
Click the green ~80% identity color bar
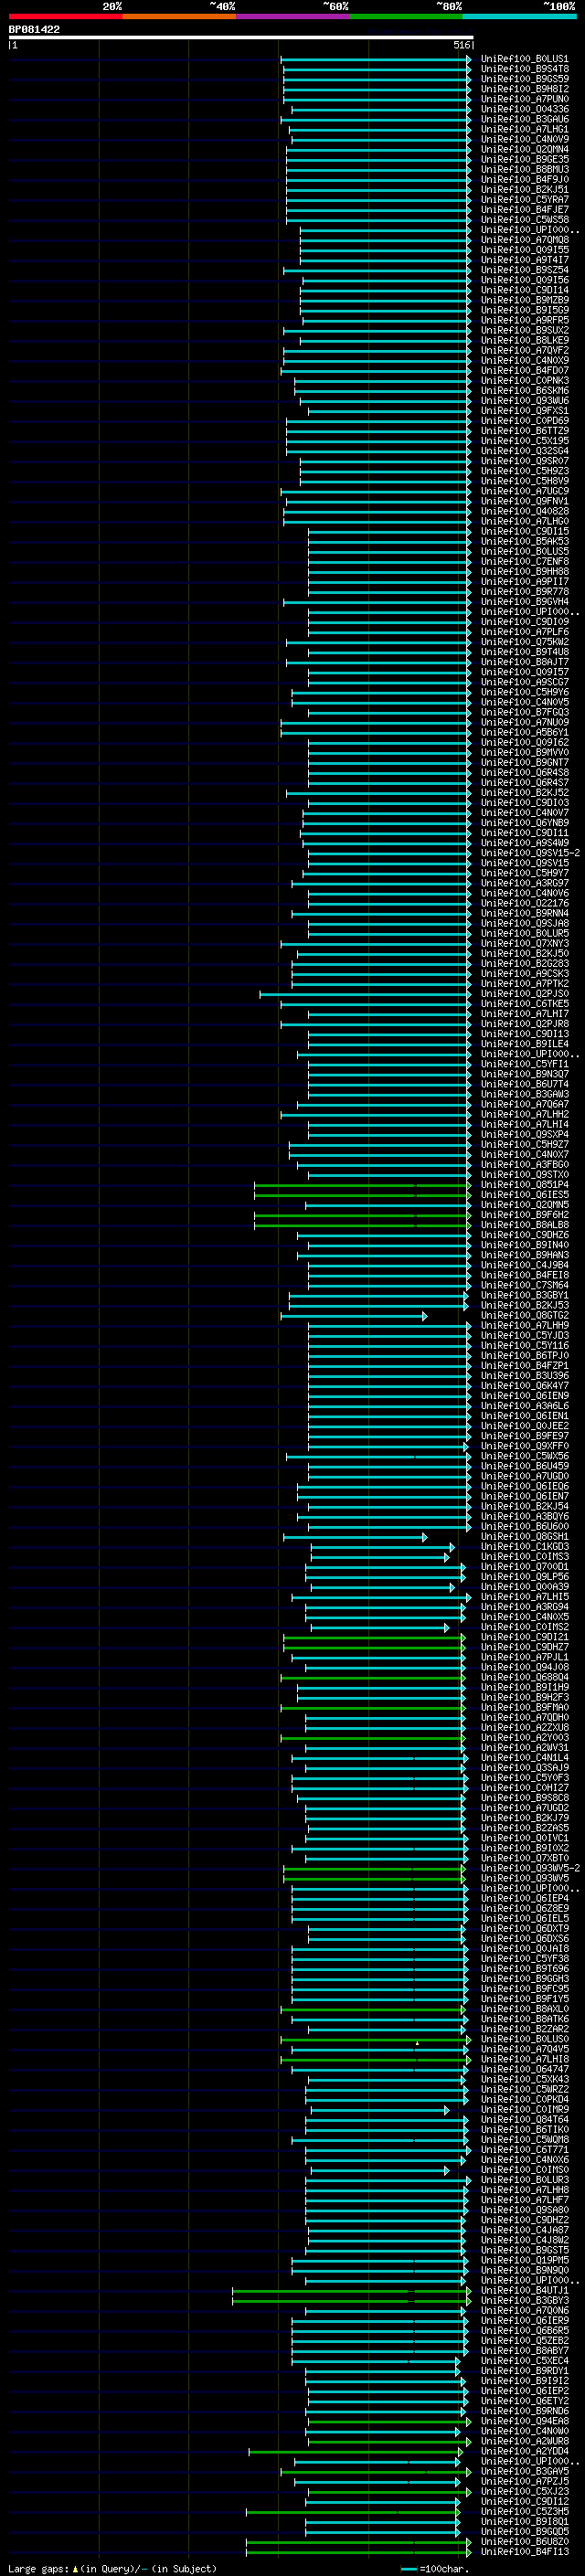click(x=406, y=16)
